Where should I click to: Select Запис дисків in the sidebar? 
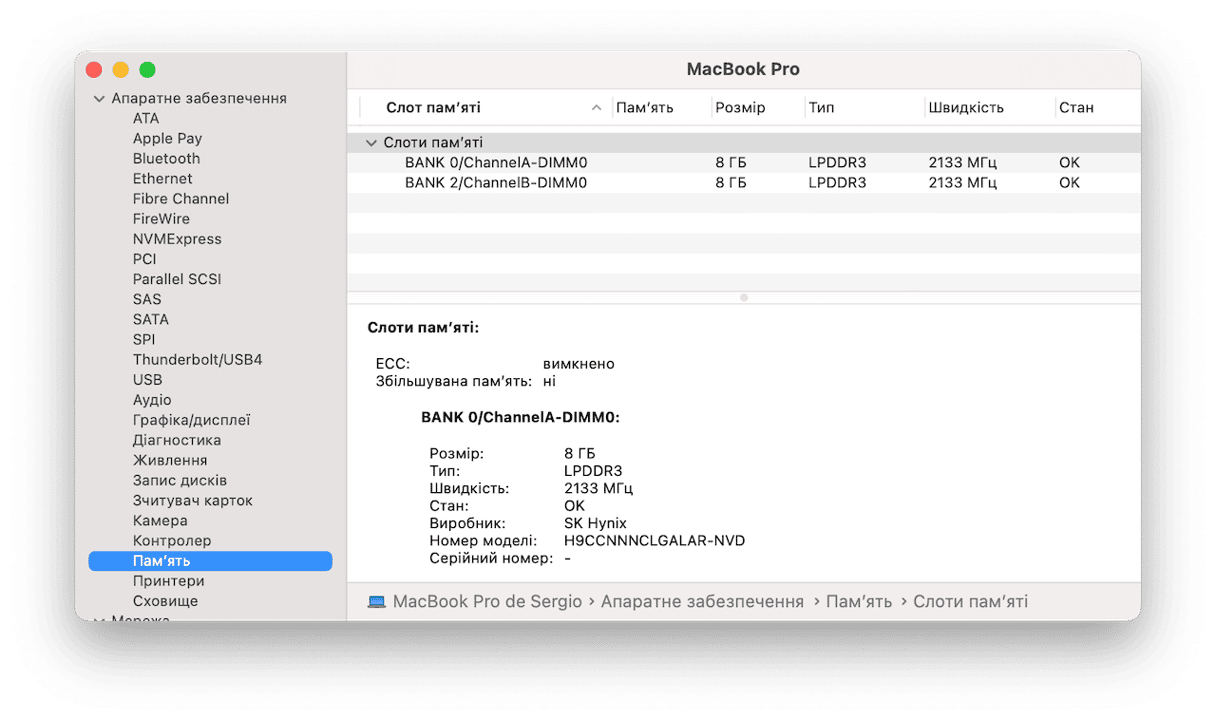180,480
